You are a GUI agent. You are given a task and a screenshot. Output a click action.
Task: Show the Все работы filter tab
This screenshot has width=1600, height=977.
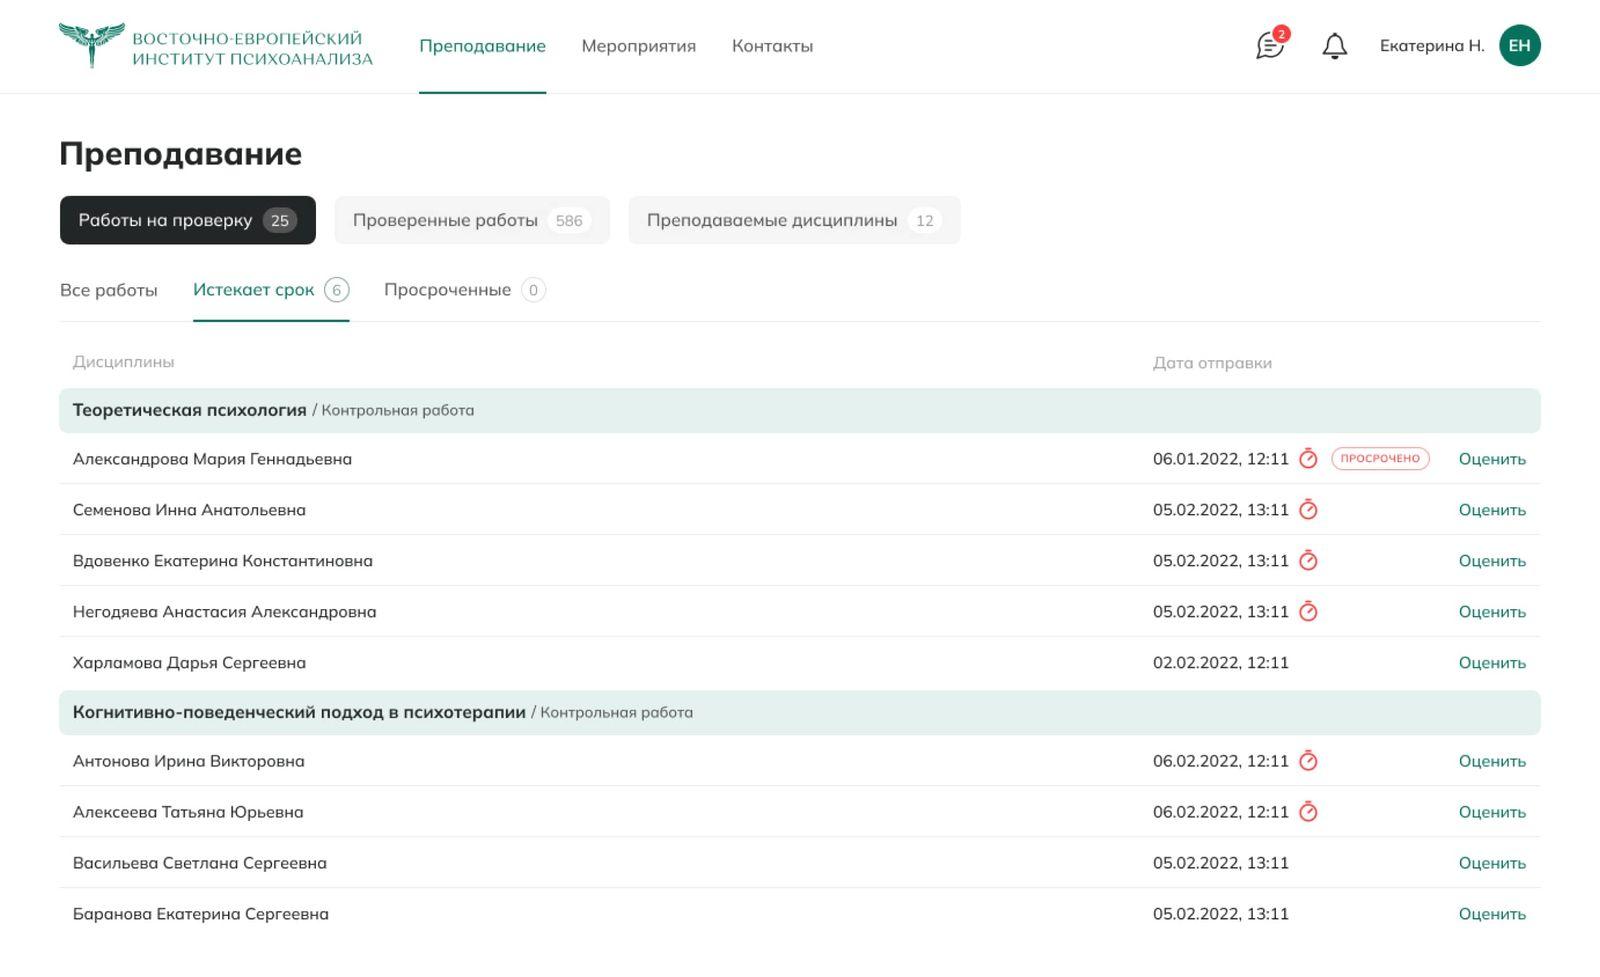click(109, 290)
